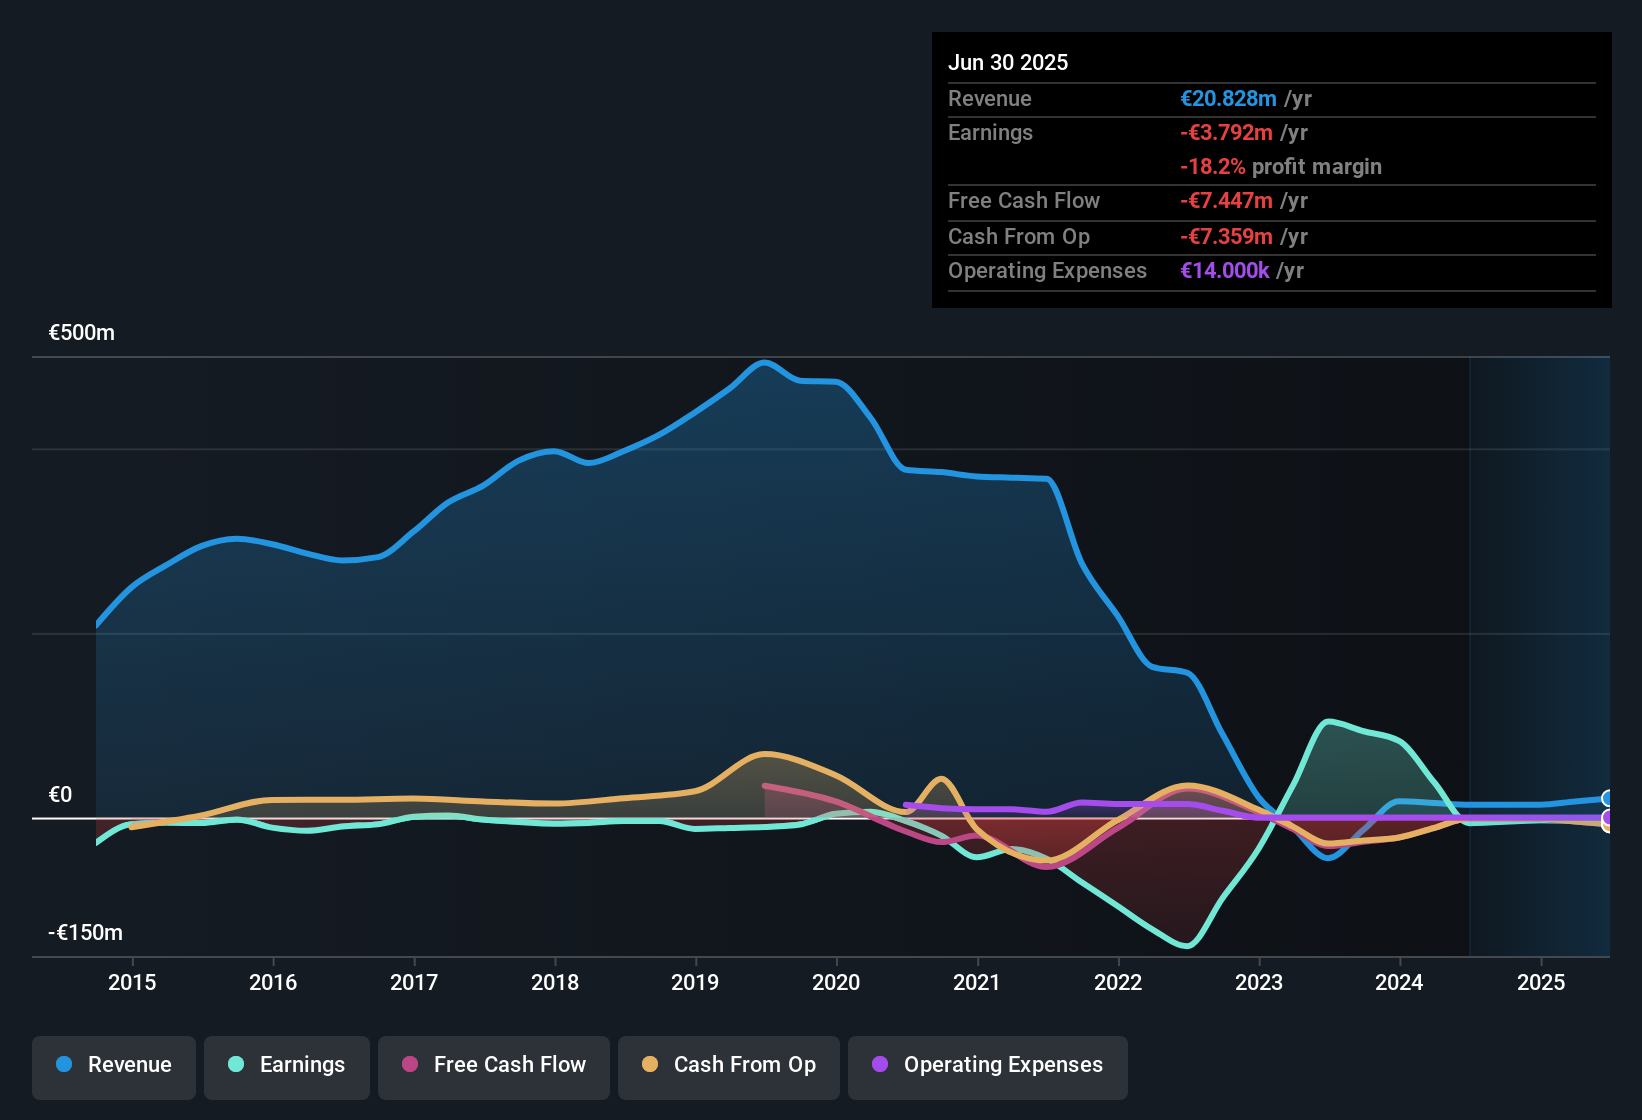The height and width of the screenshot is (1120, 1642).
Task: Click the €20.828m Revenue figure
Action: (1227, 98)
